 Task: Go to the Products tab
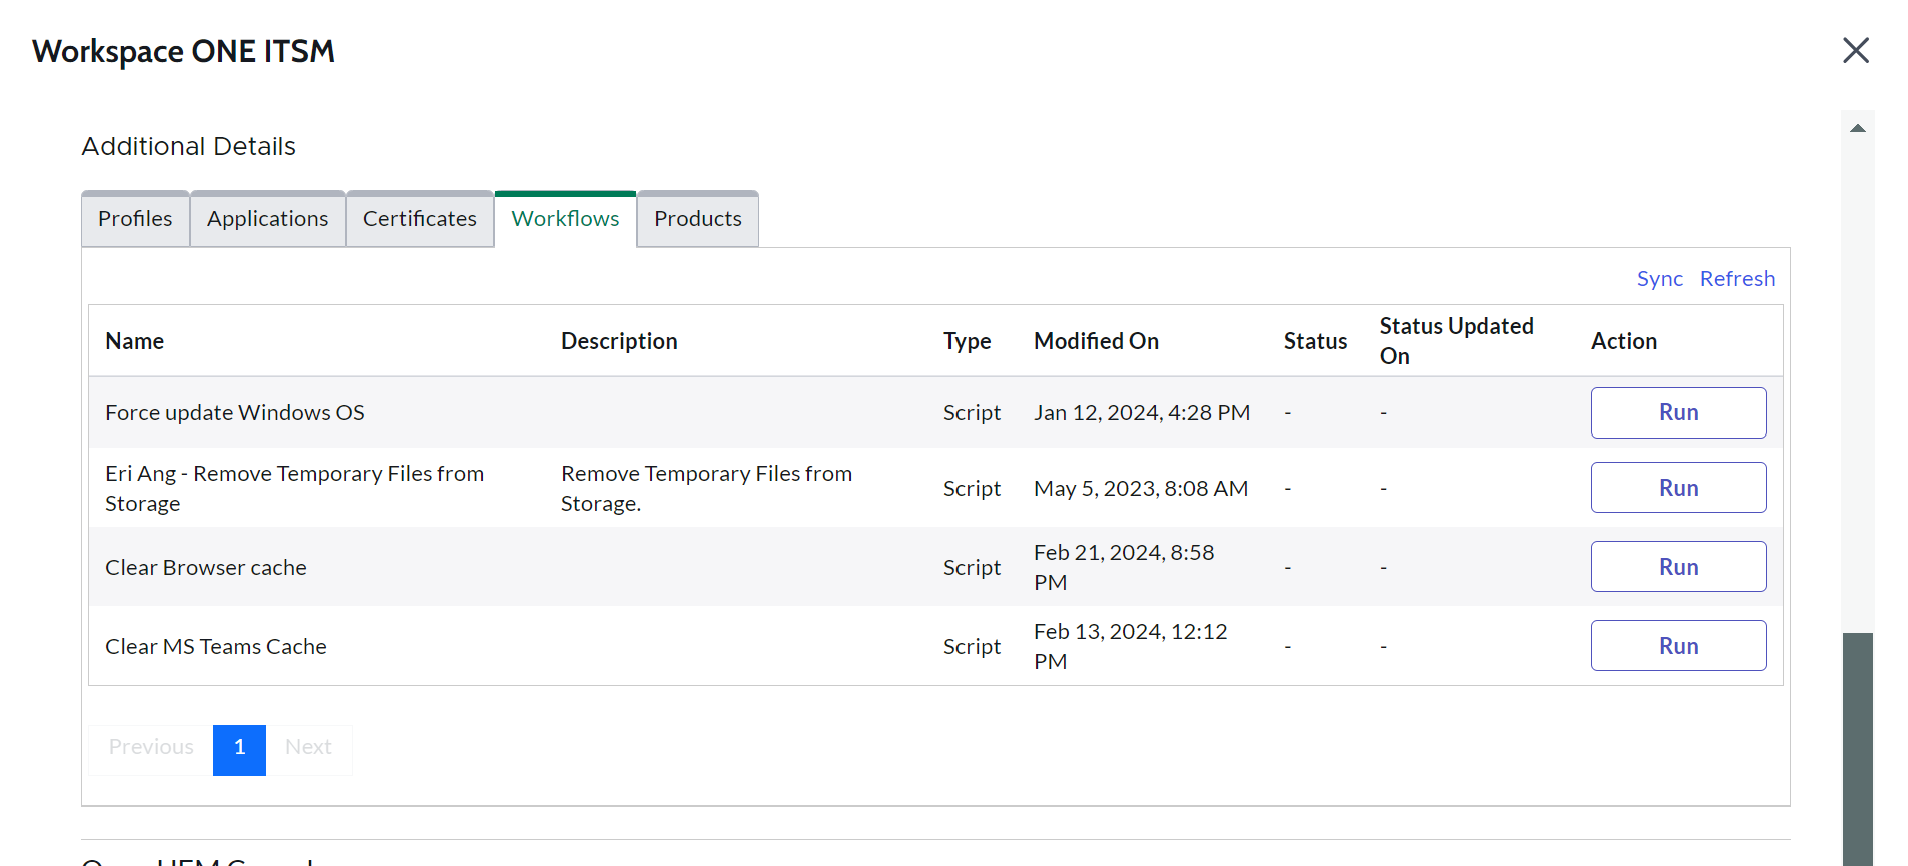coord(697,219)
